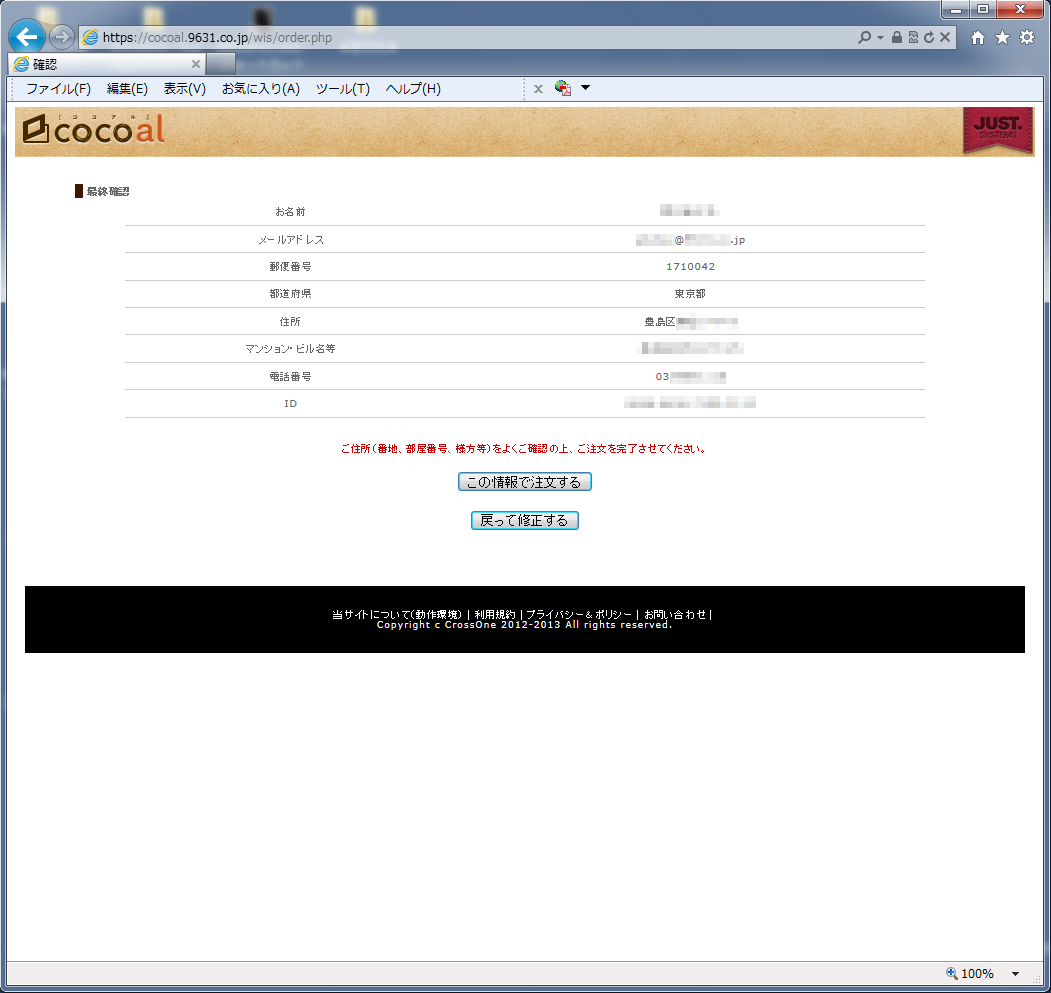This screenshot has width=1051, height=993.
Task: Expand the PDF toolbar dropdown arrow
Action: coord(586,88)
